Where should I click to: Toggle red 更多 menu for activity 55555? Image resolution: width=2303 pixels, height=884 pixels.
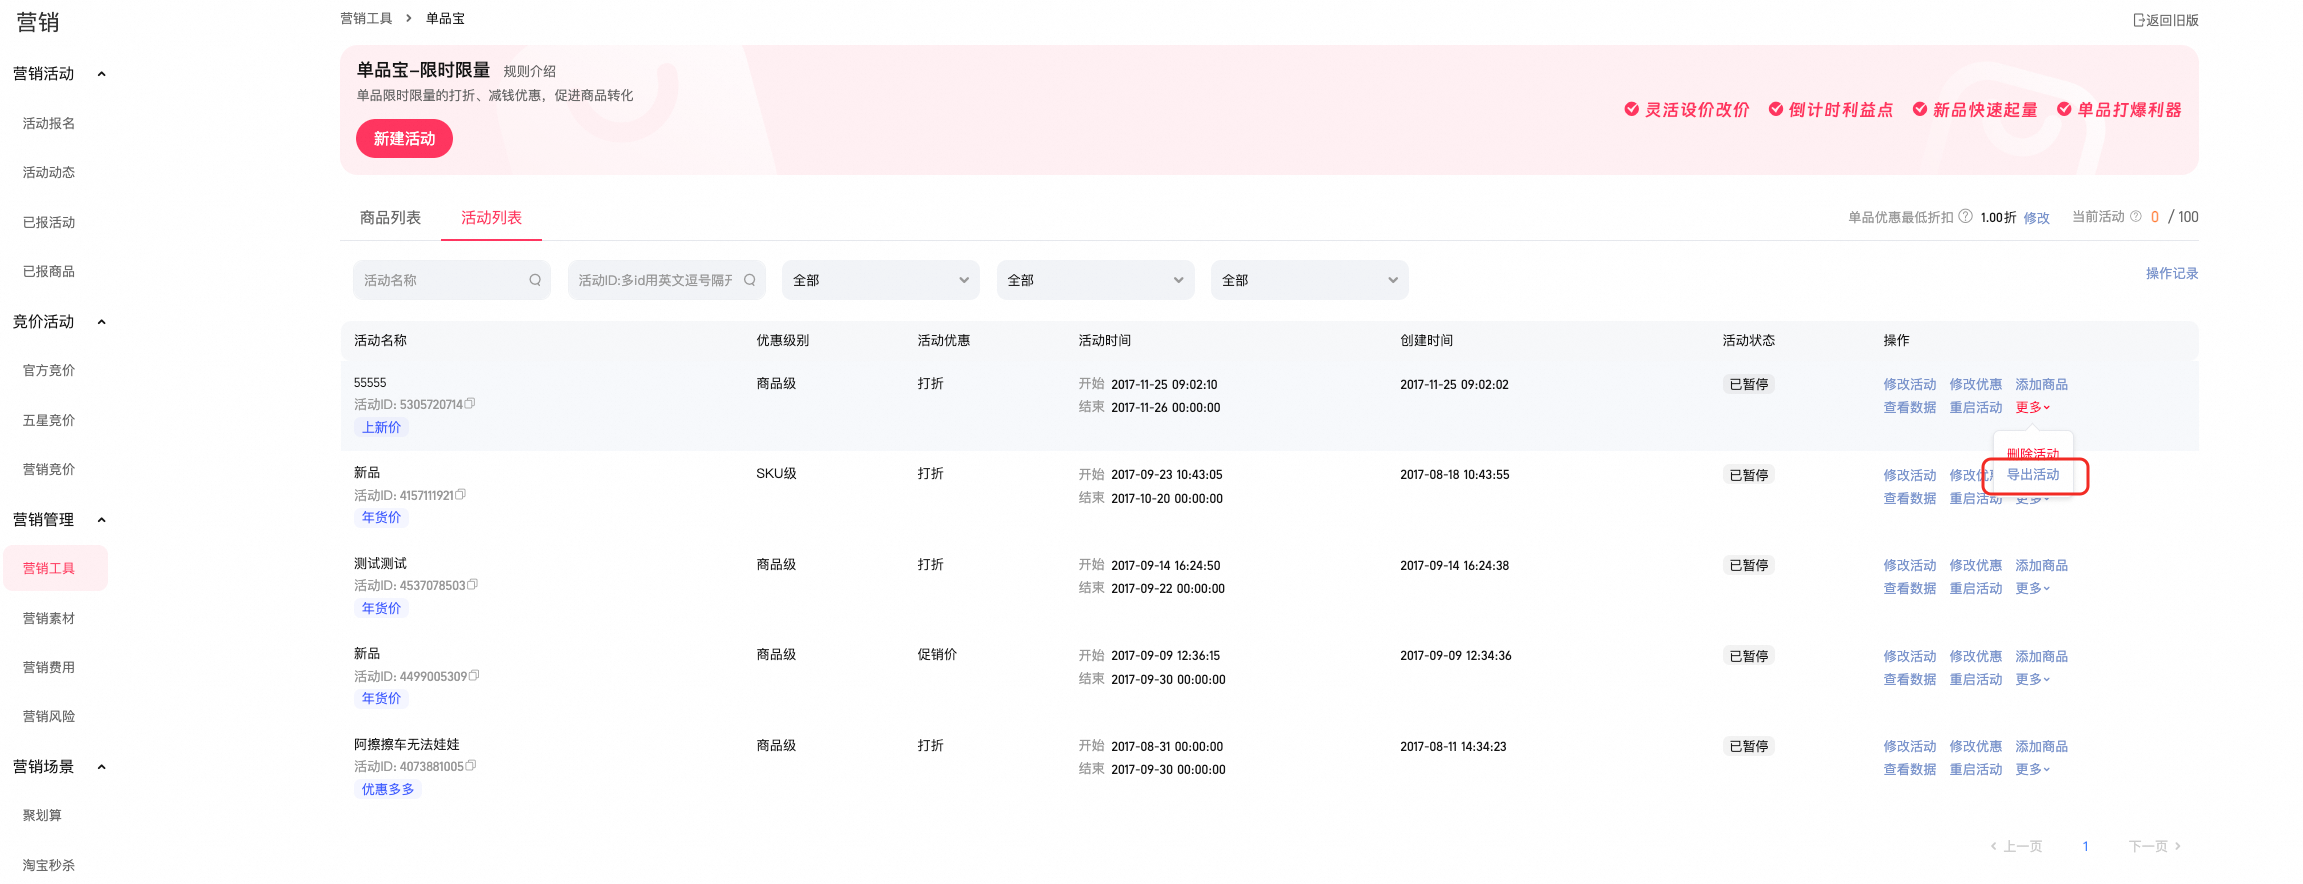click(x=2033, y=407)
